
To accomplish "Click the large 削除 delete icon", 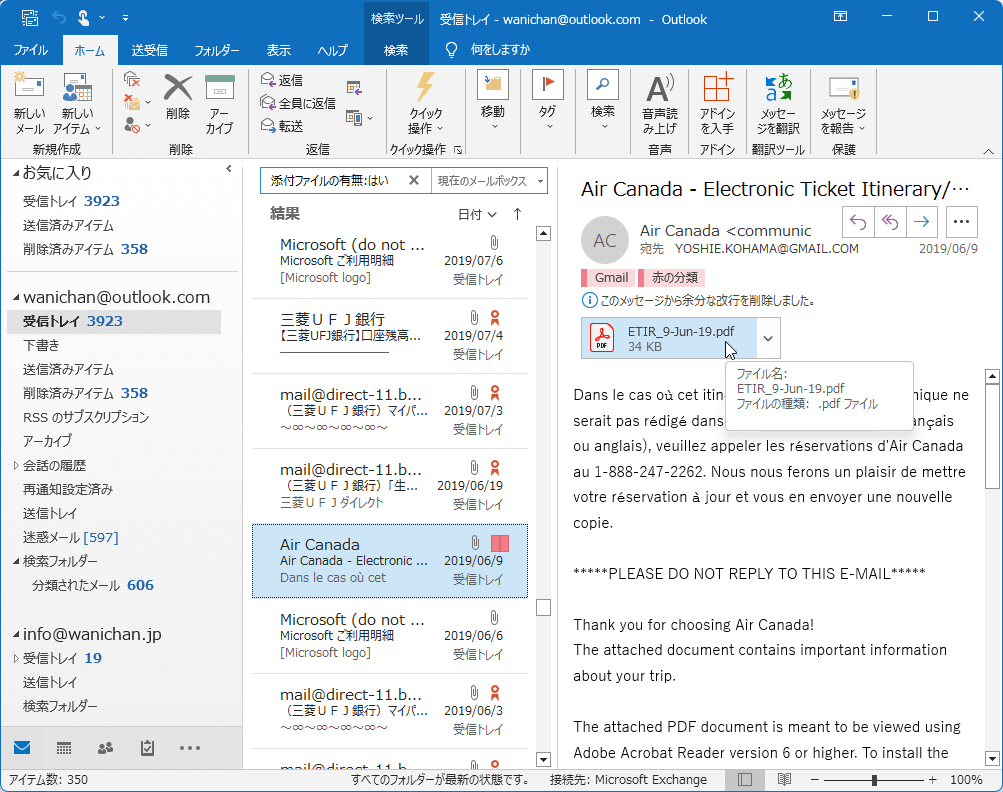I will click(178, 96).
